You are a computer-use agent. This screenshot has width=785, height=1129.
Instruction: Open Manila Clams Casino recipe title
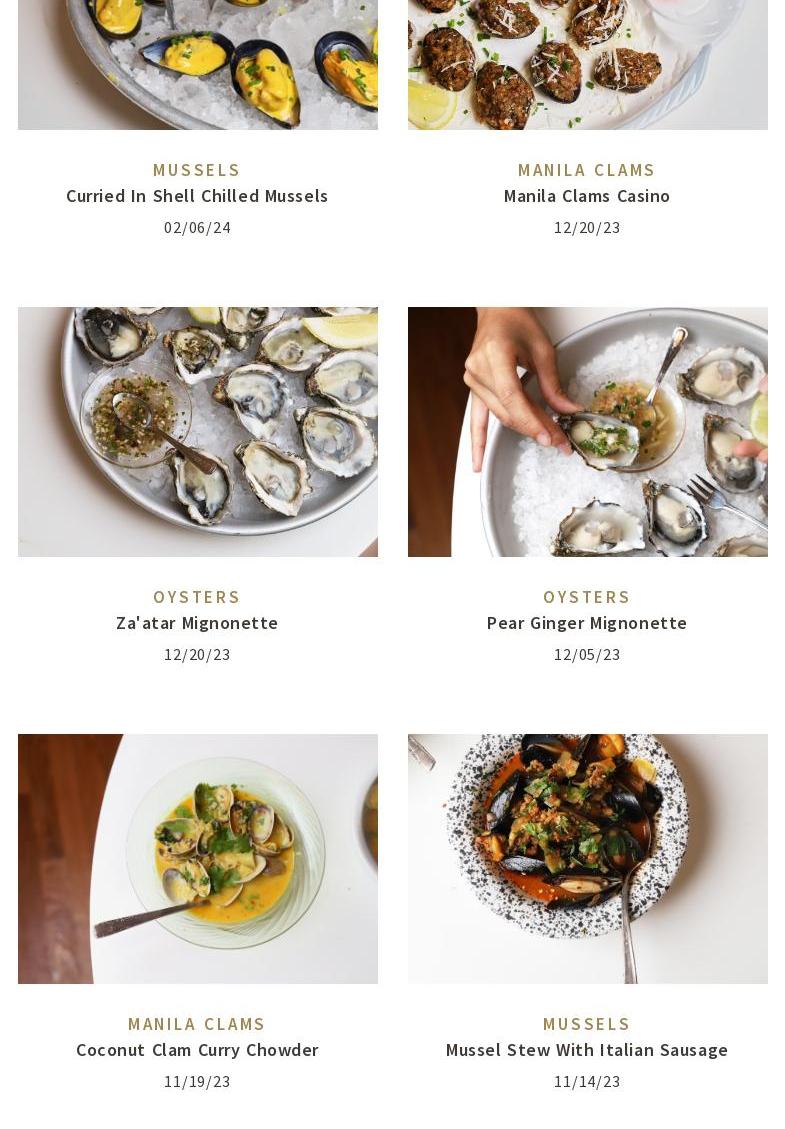point(586,196)
